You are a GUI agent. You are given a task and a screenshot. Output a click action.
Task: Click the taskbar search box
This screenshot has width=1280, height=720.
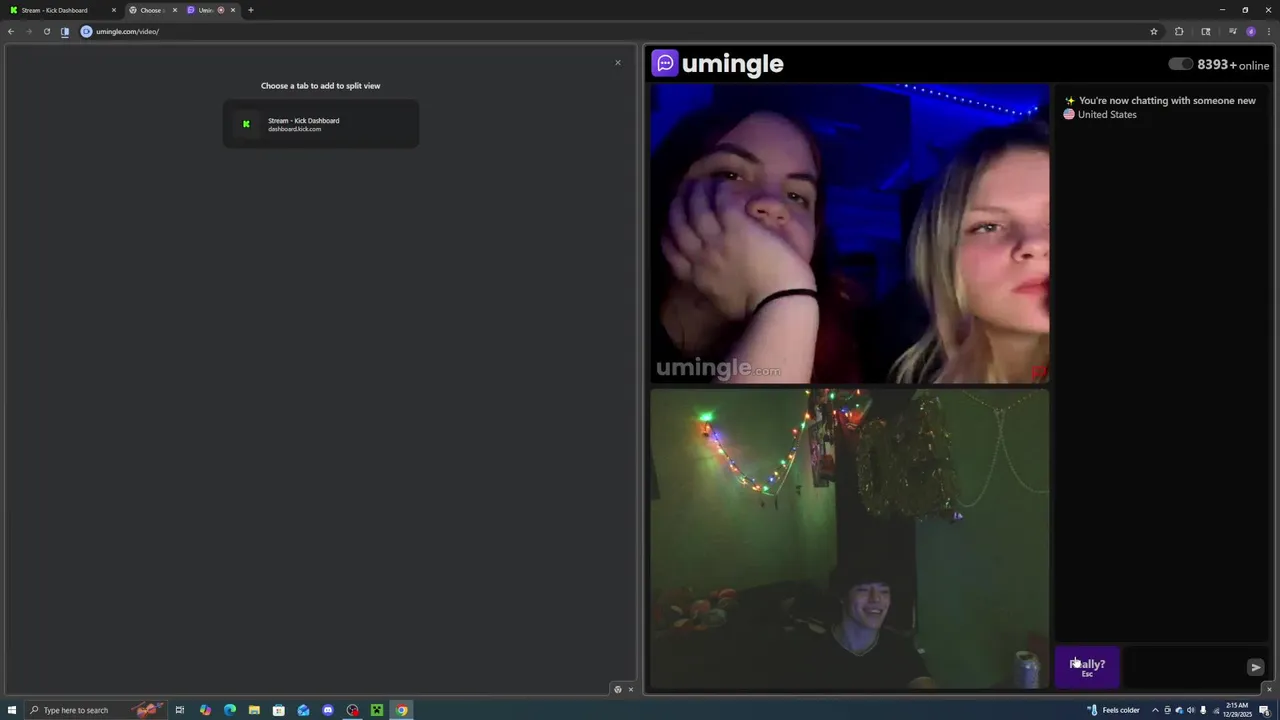click(96, 710)
